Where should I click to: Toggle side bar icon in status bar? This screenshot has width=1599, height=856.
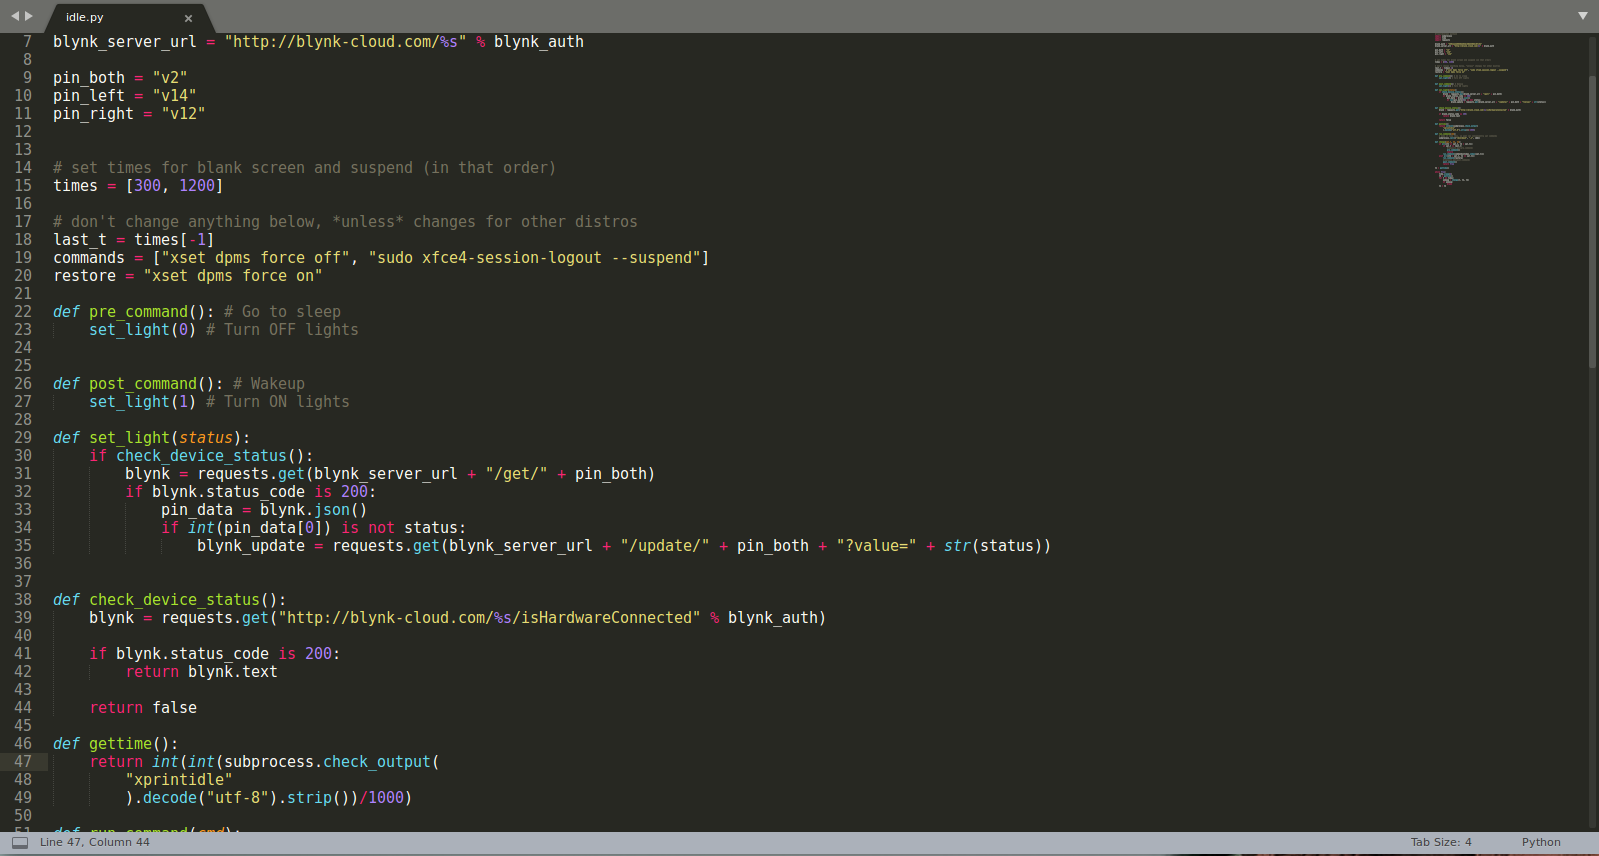pos(20,842)
